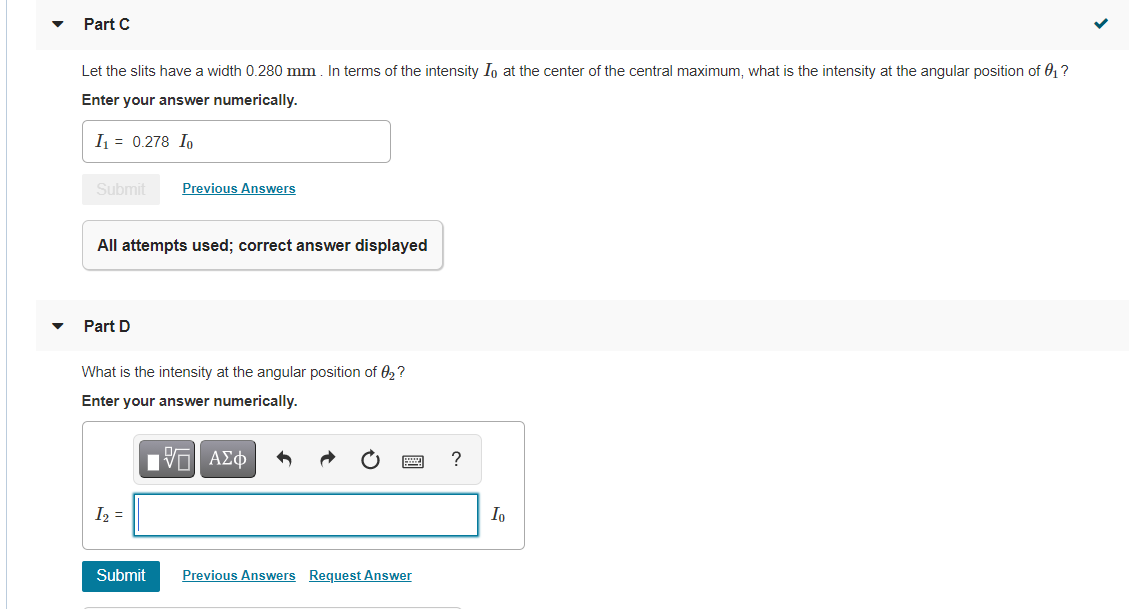Click inside the empty I2 answer field
1129x609 pixels.
305,514
